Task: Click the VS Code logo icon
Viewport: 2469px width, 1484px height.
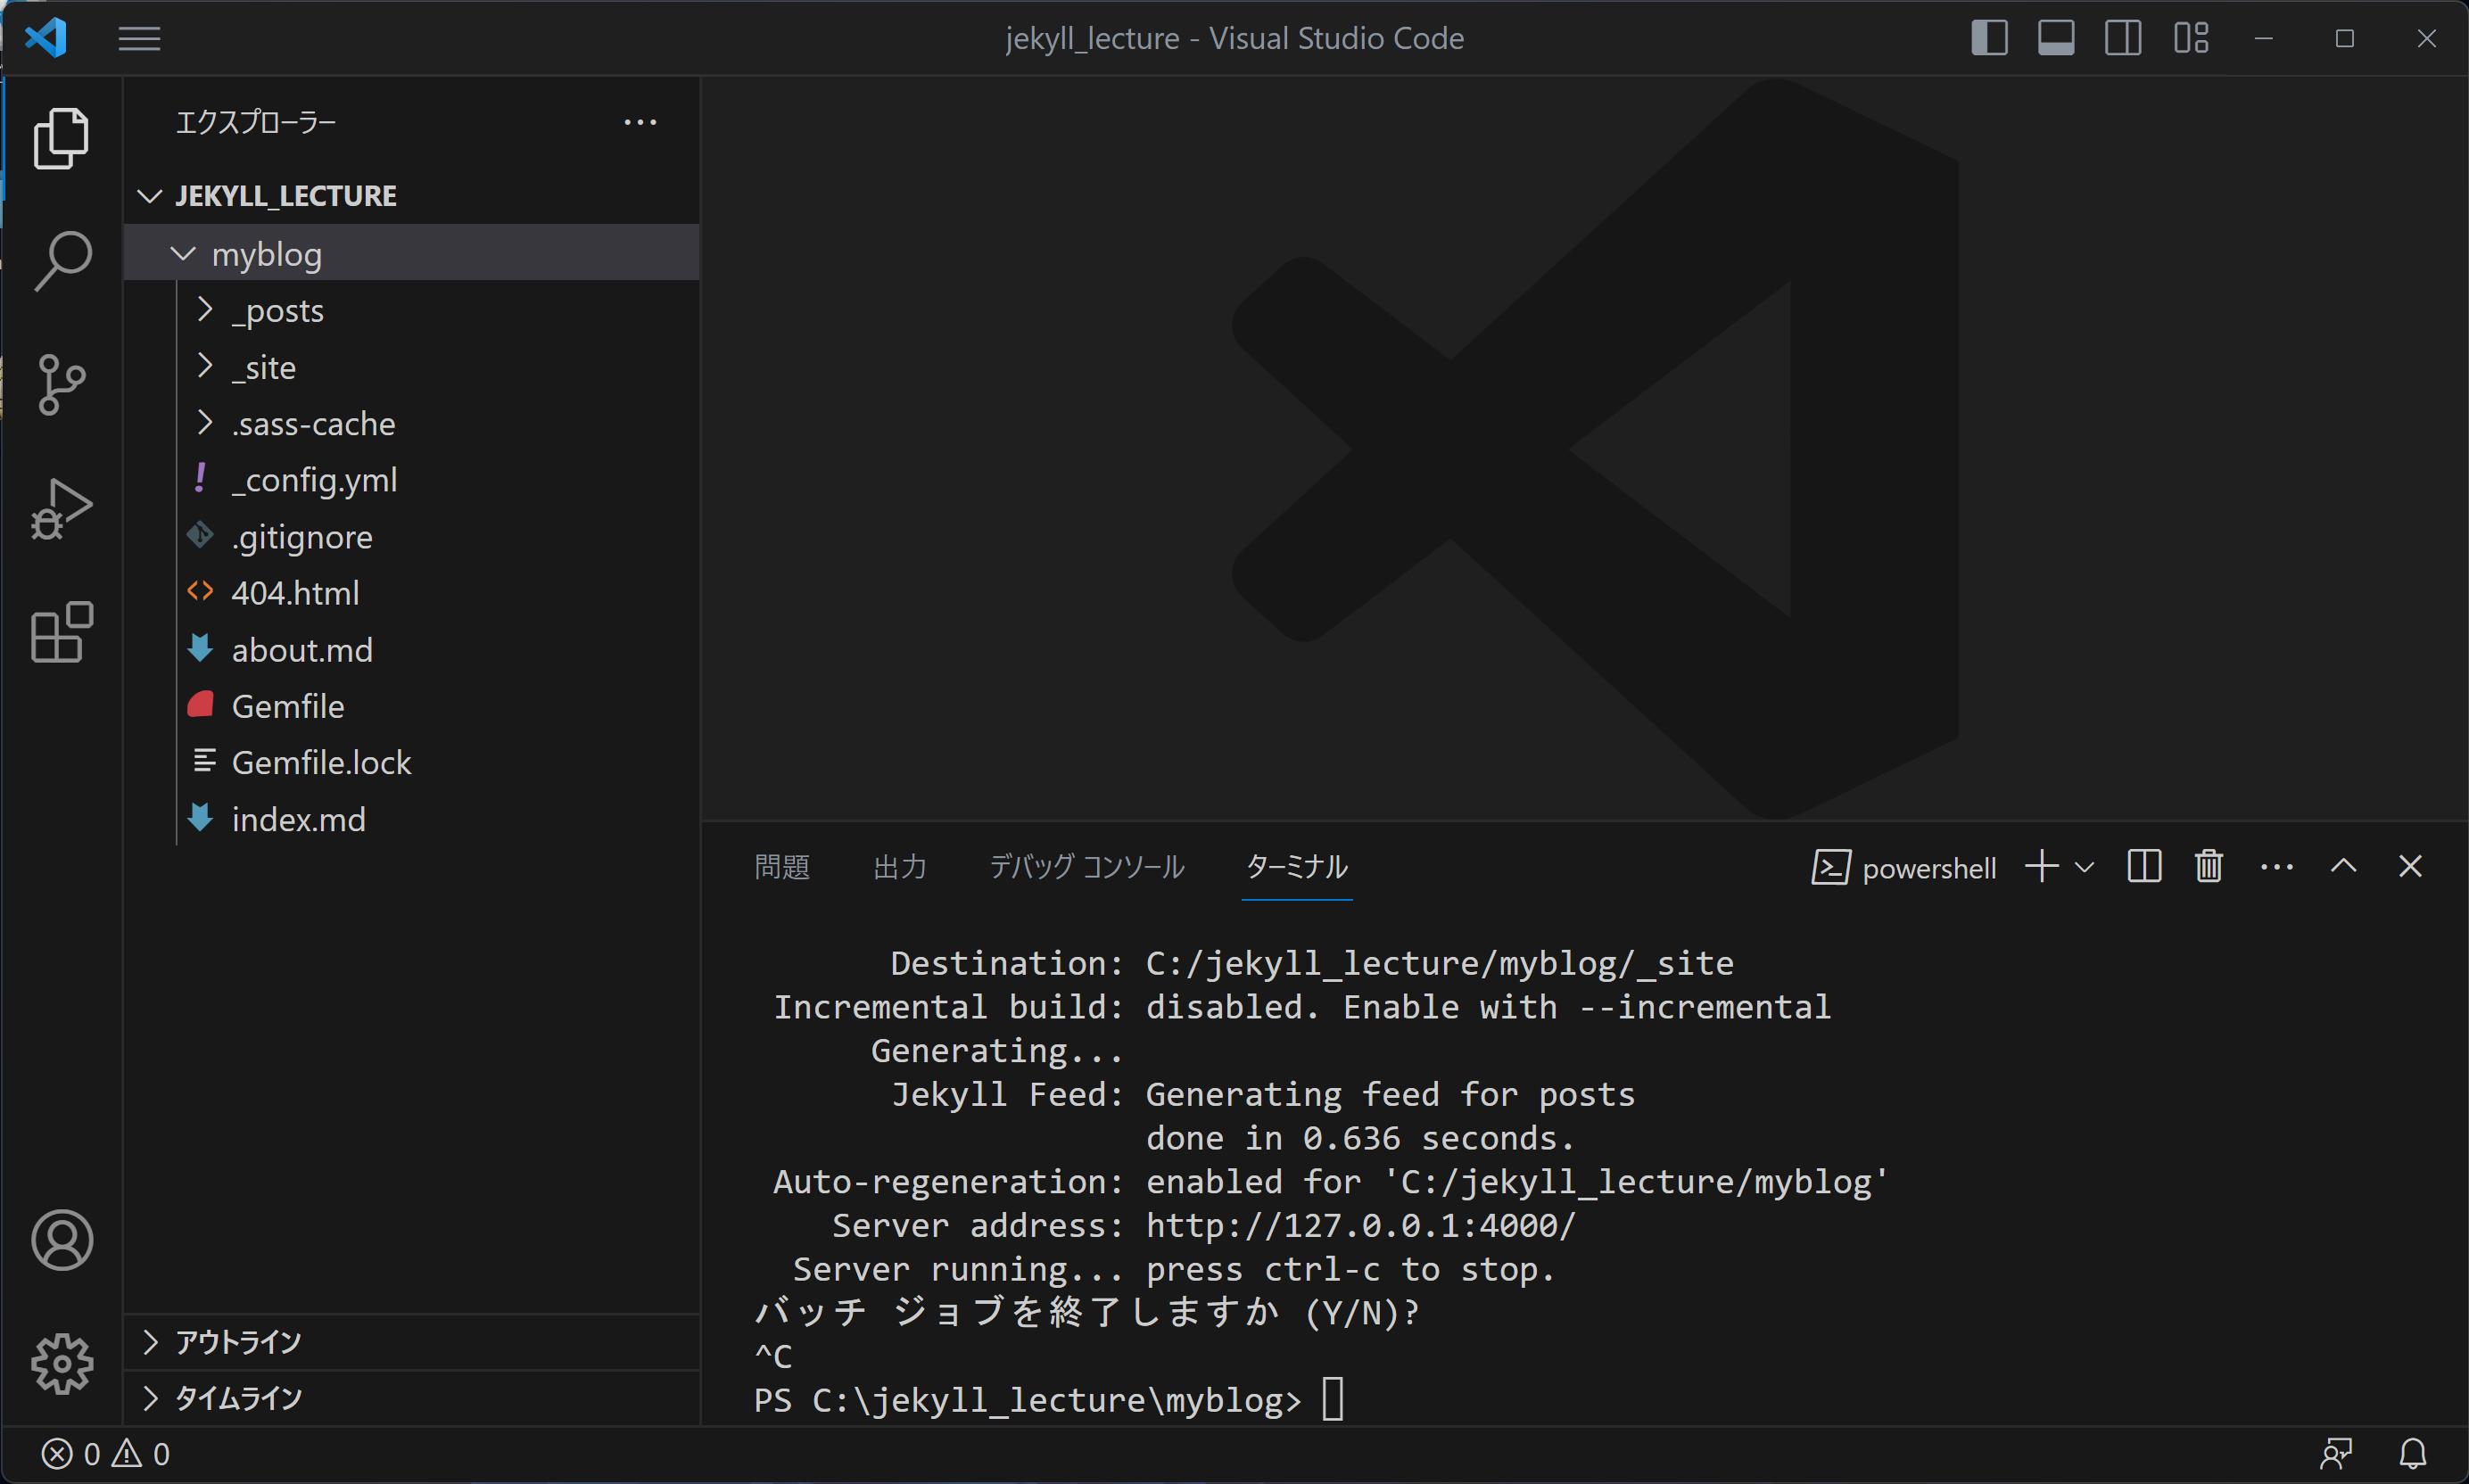Action: (46, 38)
